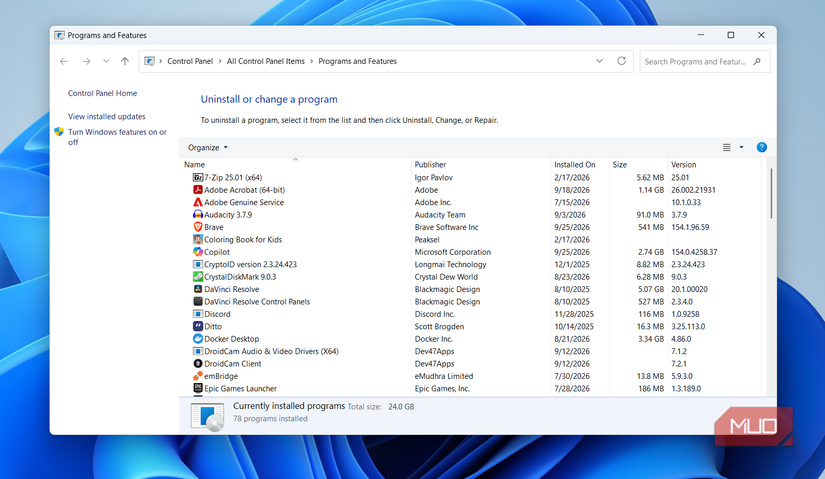Open the Organize dropdown menu

pos(208,147)
